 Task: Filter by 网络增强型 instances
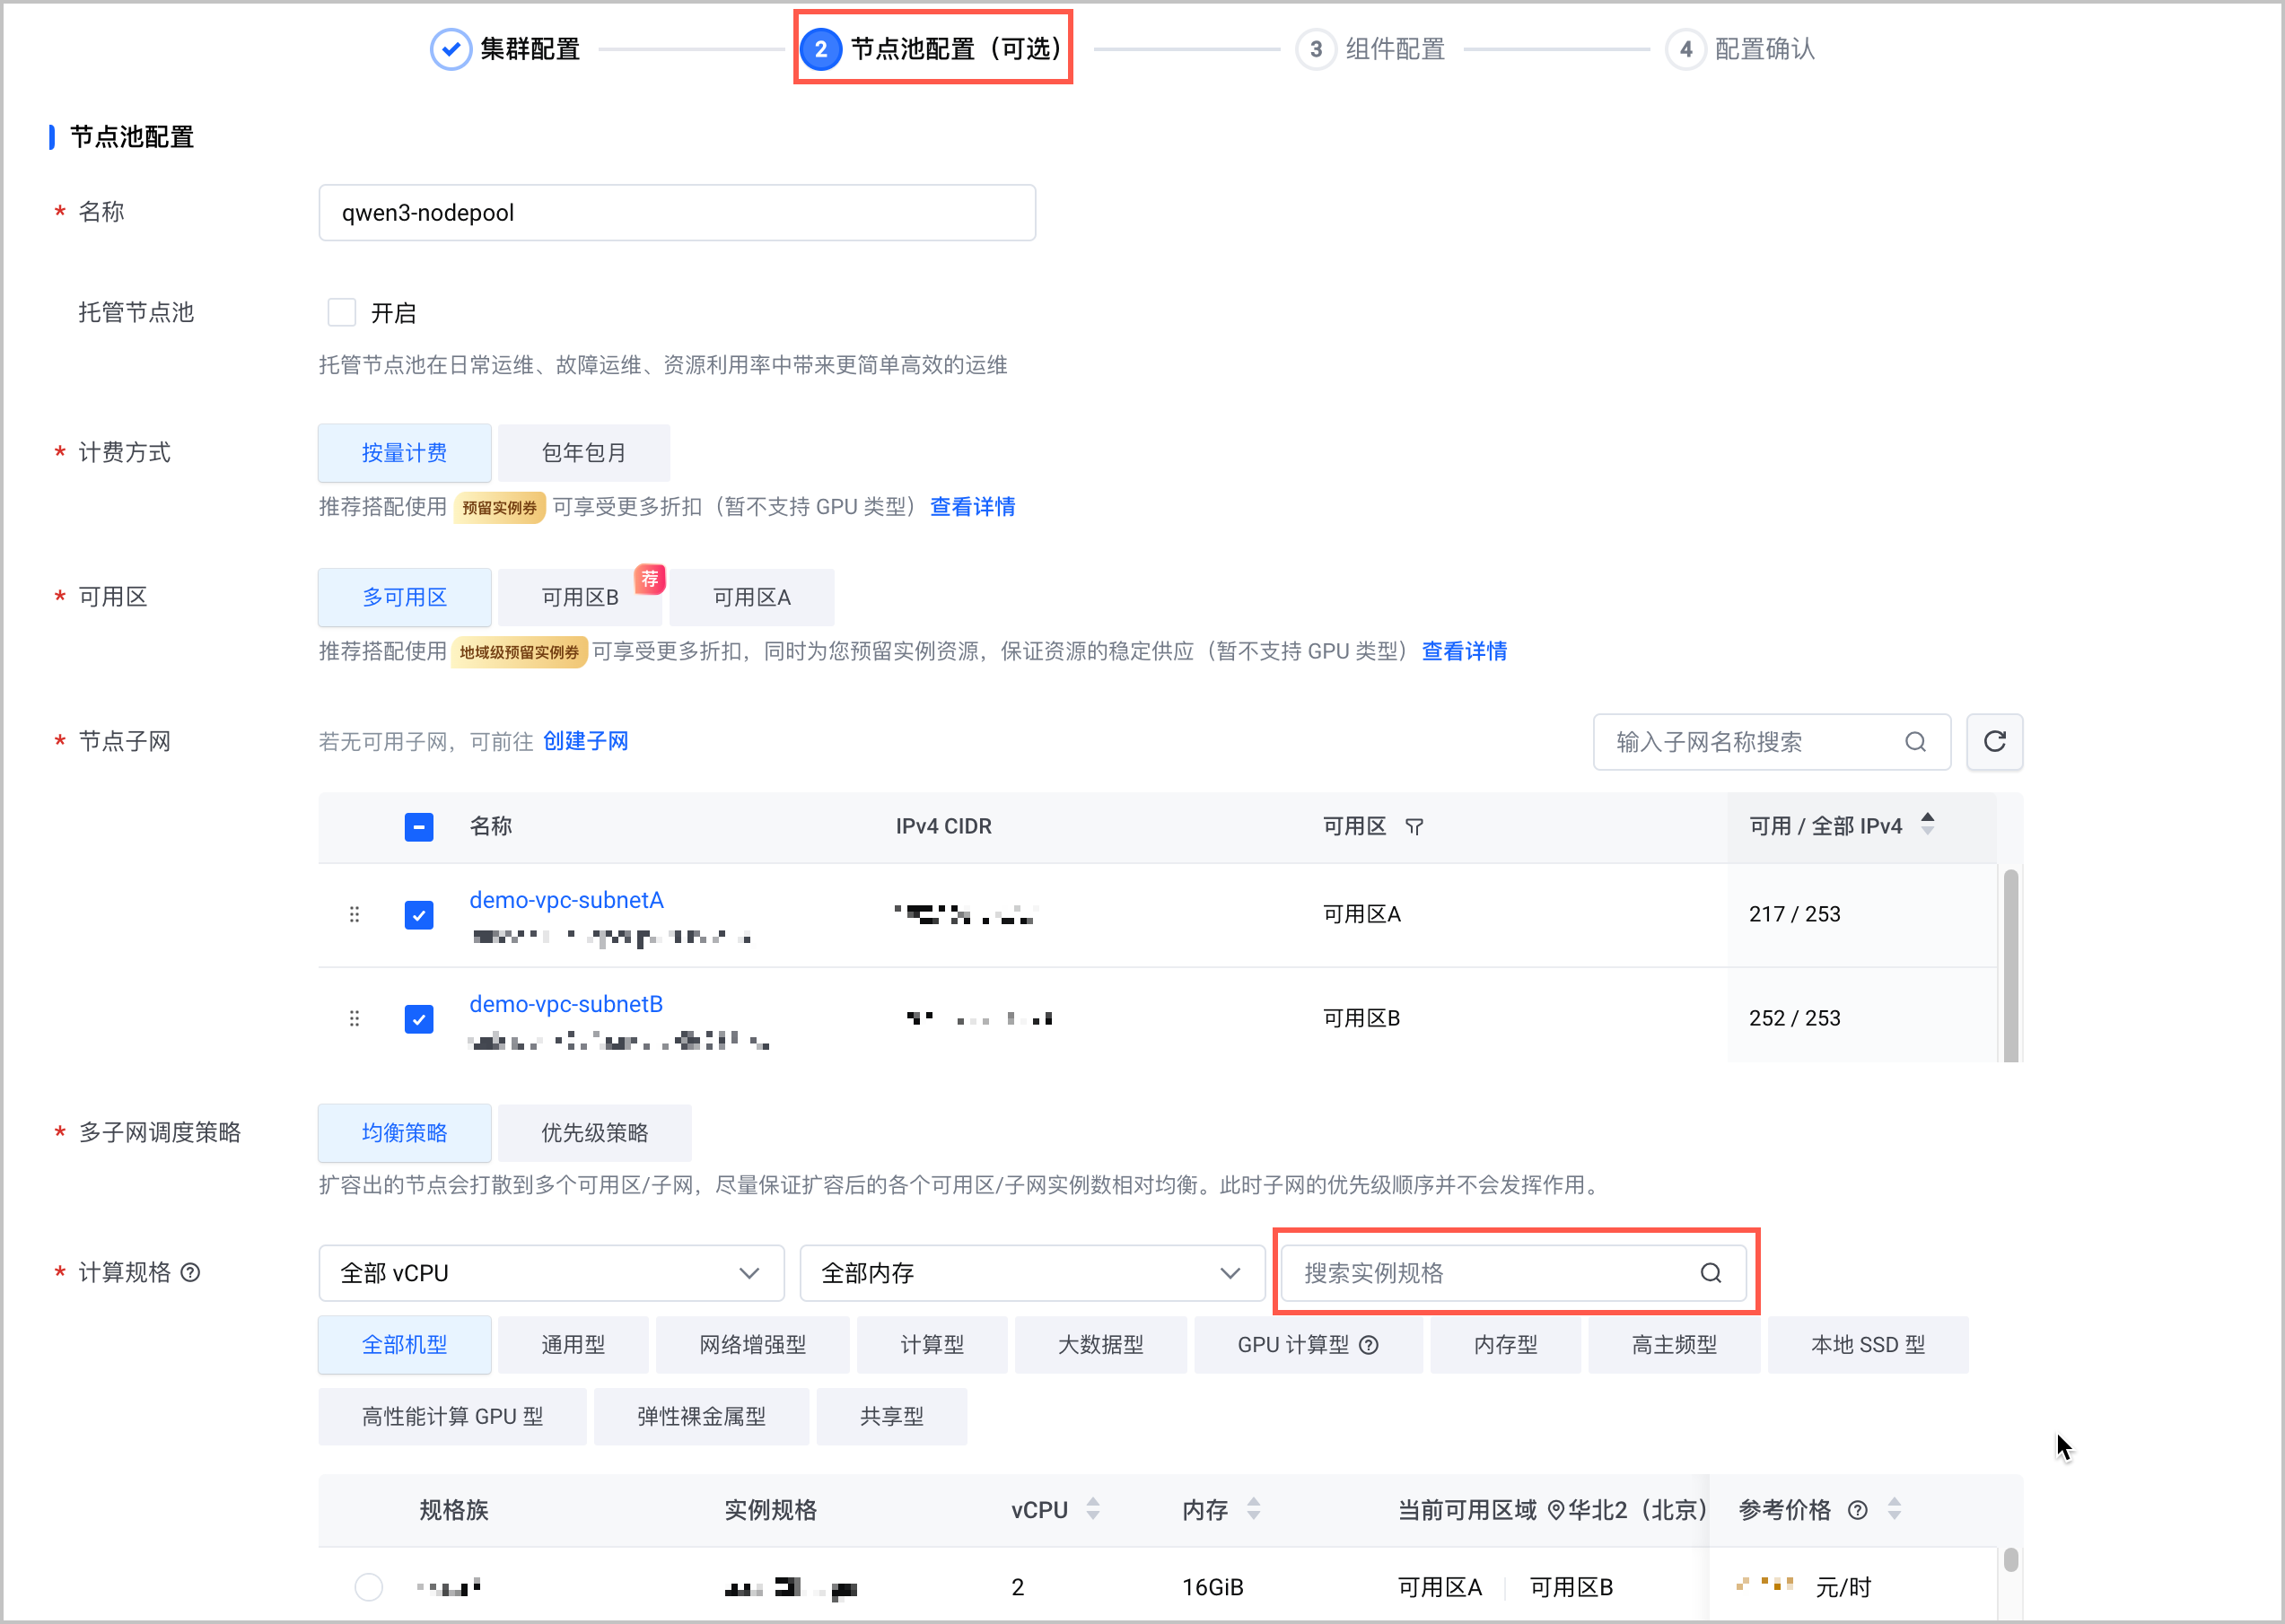[x=752, y=1345]
